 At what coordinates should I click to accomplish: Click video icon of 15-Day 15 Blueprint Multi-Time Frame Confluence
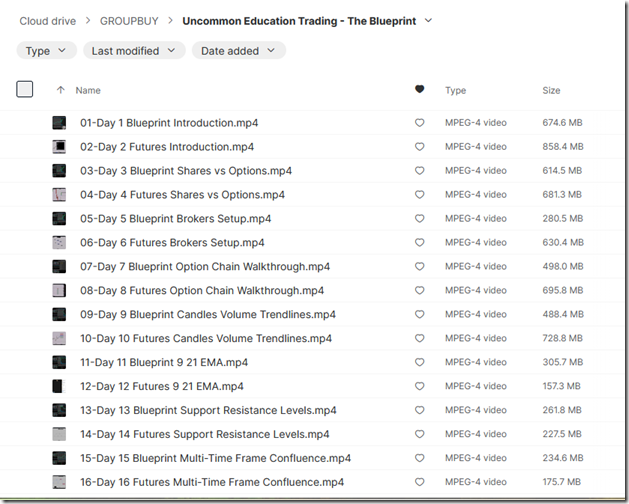59,458
